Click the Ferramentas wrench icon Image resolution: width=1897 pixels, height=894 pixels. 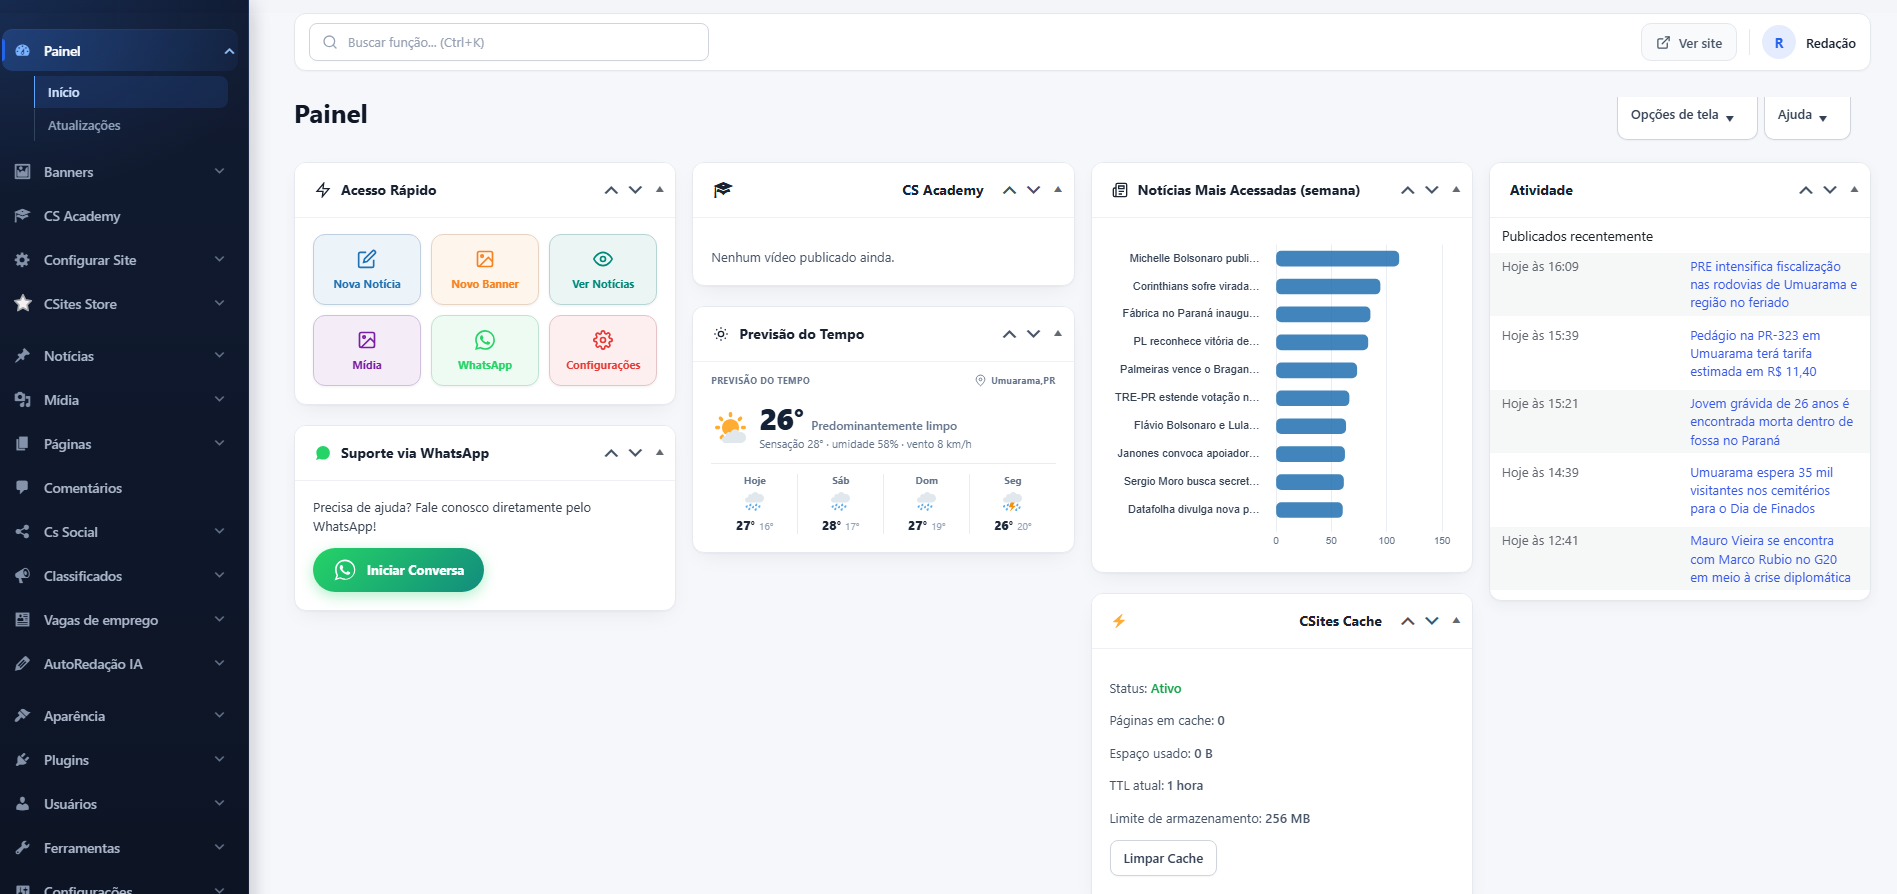22,848
